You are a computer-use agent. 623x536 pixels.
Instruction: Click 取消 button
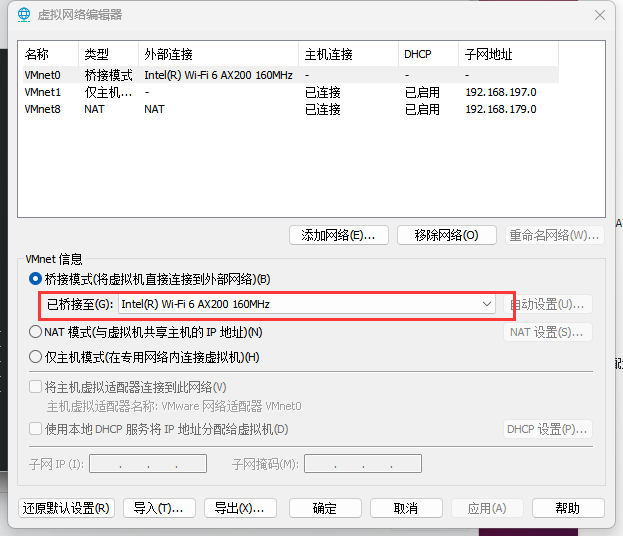(x=406, y=508)
